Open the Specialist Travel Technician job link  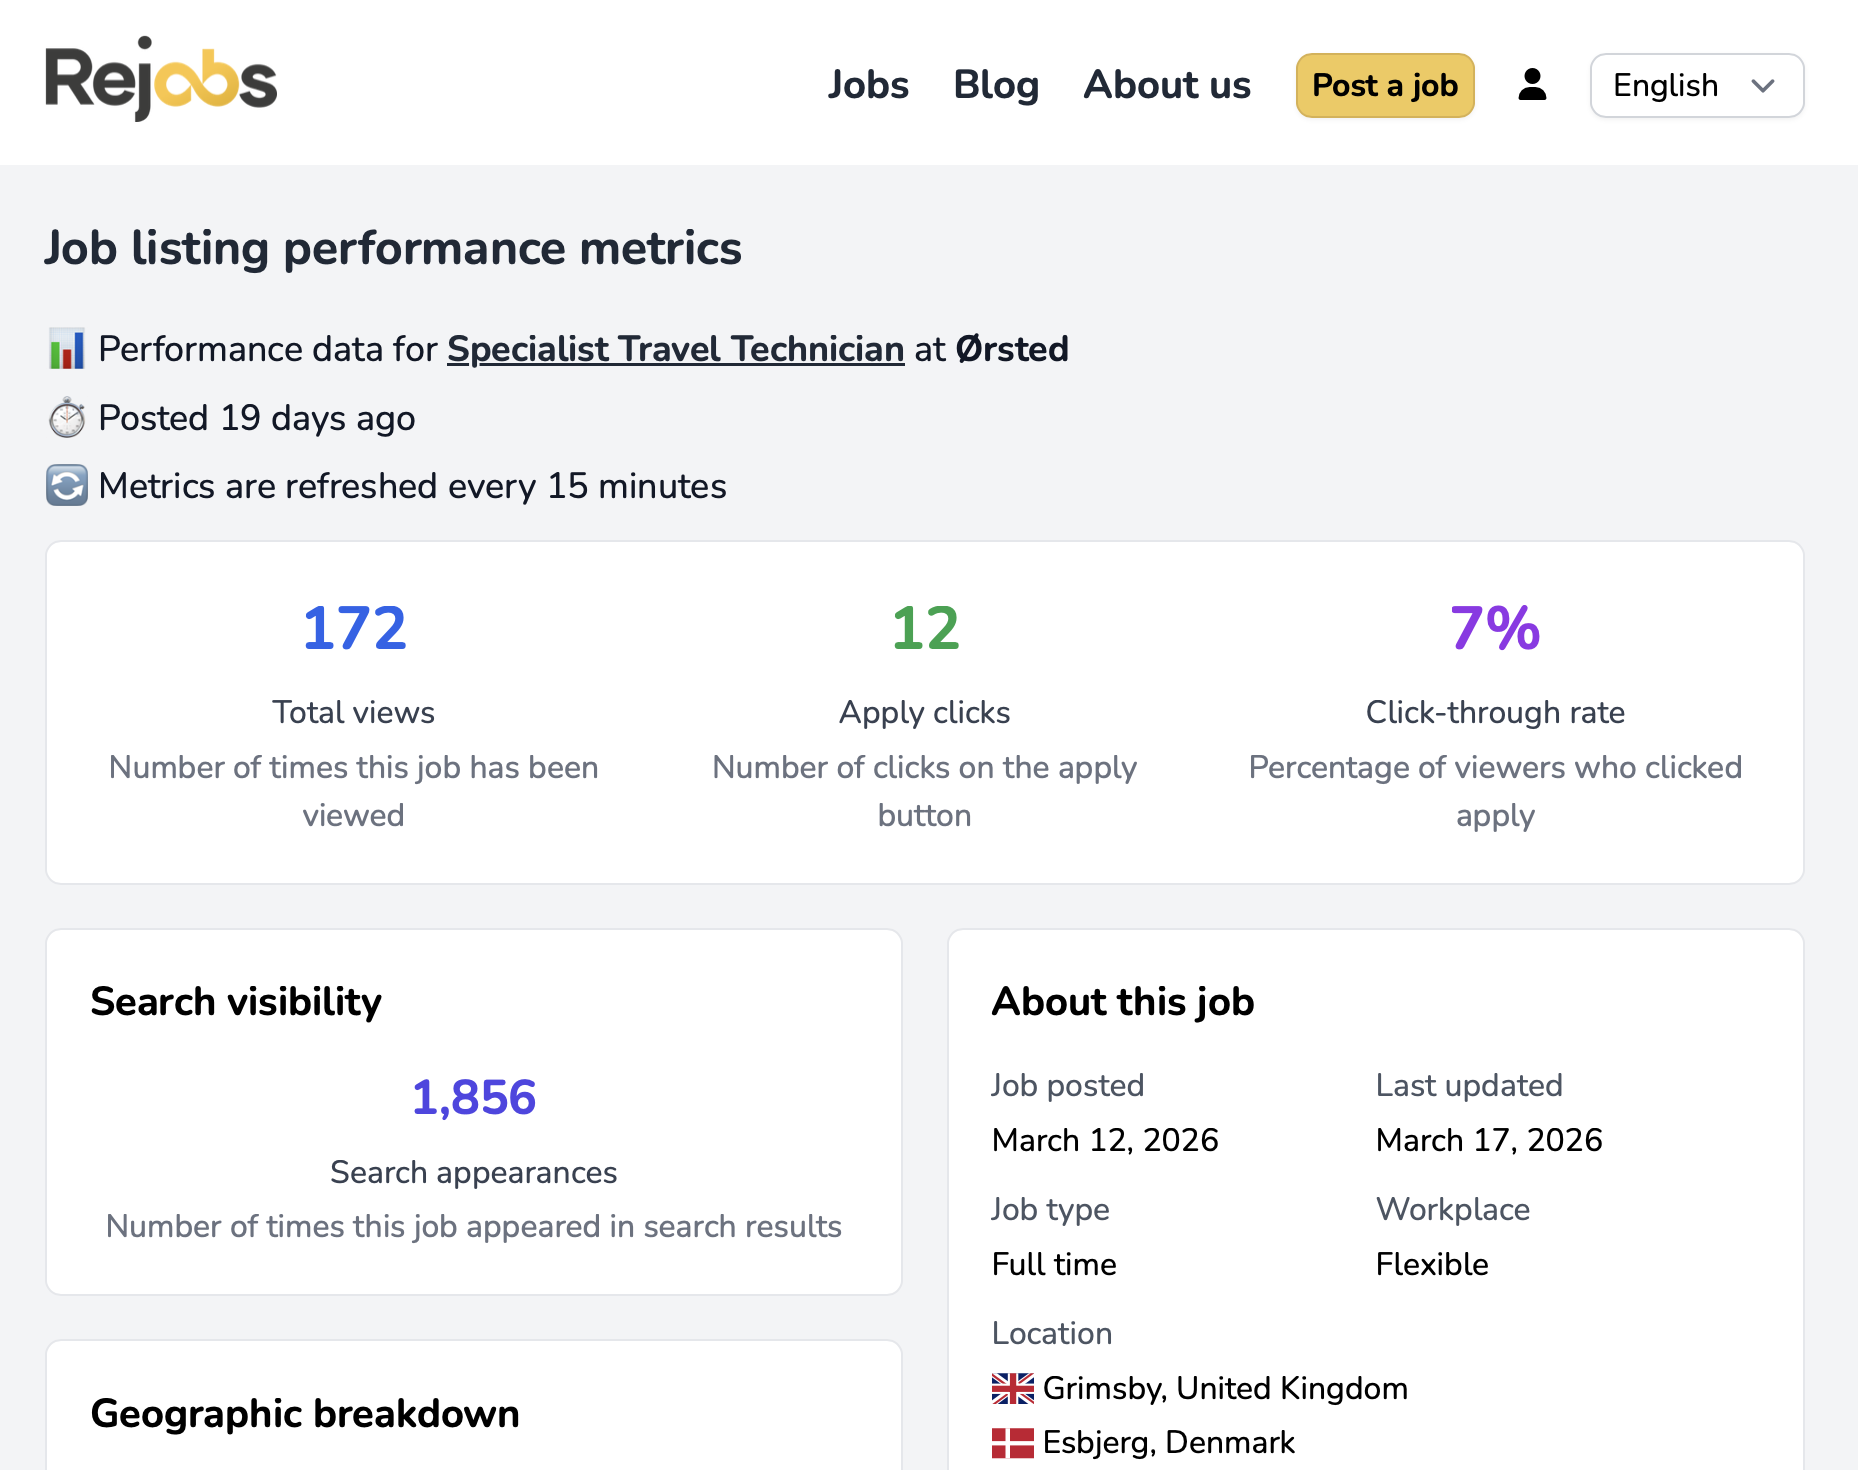675,349
